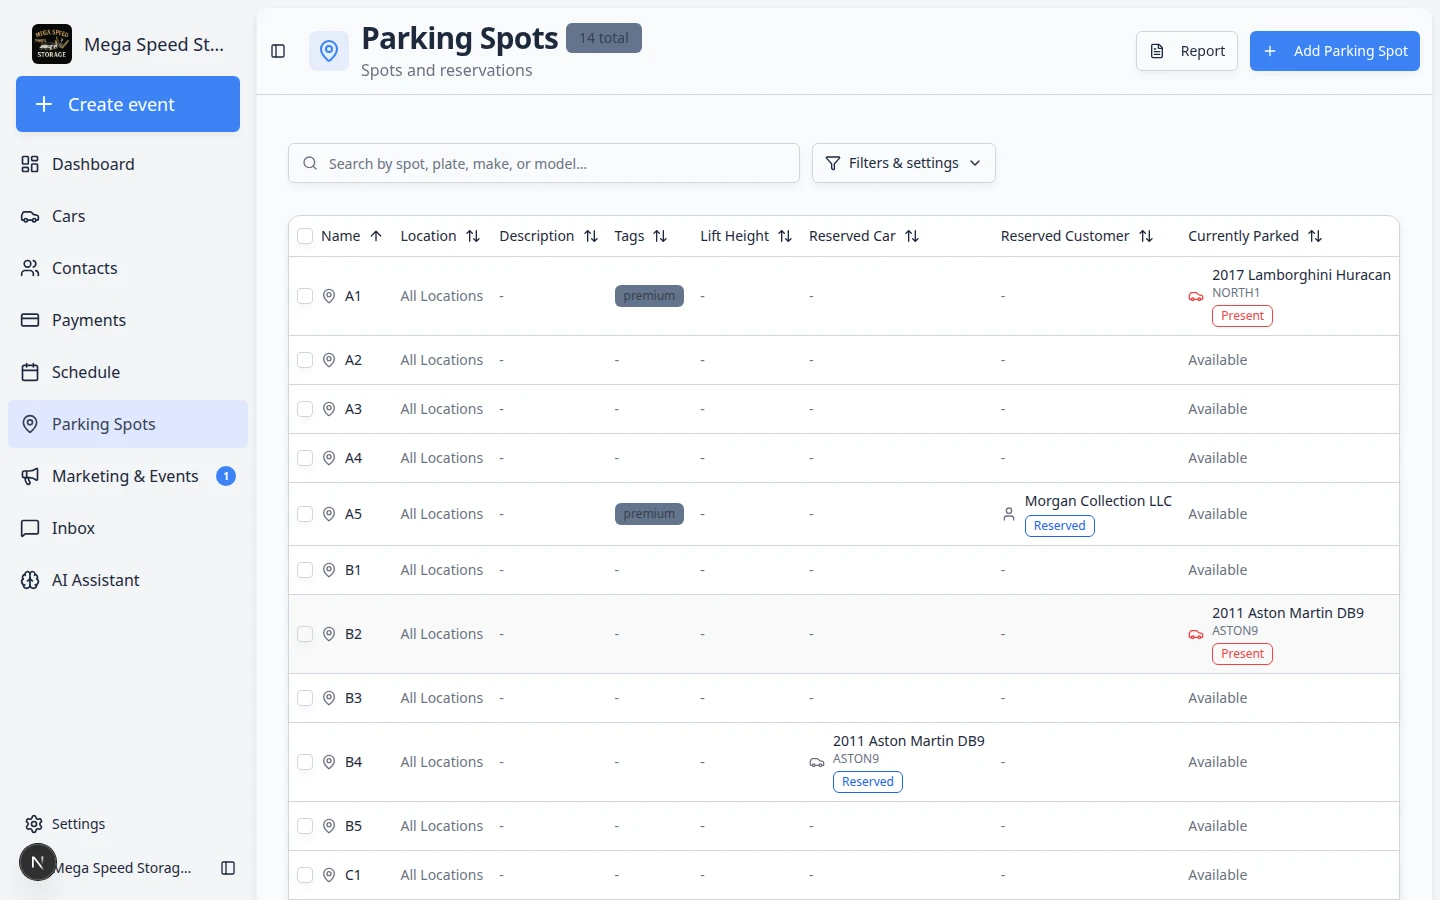Viewport: 1440px width, 900px height.
Task: Click the magnifier icon in the search box
Action: point(310,163)
